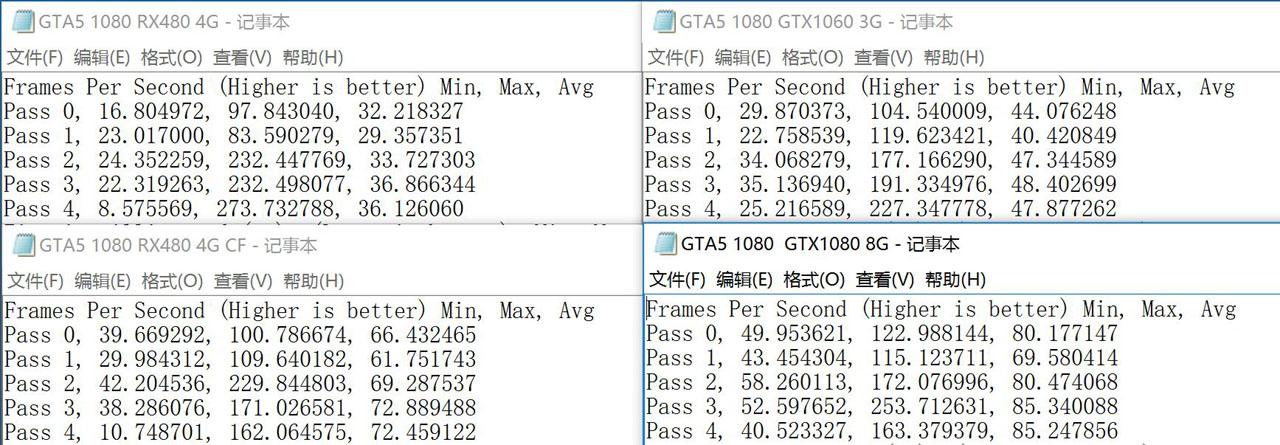Open 文件(F) menu in GTX1060 3G window

click(676, 57)
